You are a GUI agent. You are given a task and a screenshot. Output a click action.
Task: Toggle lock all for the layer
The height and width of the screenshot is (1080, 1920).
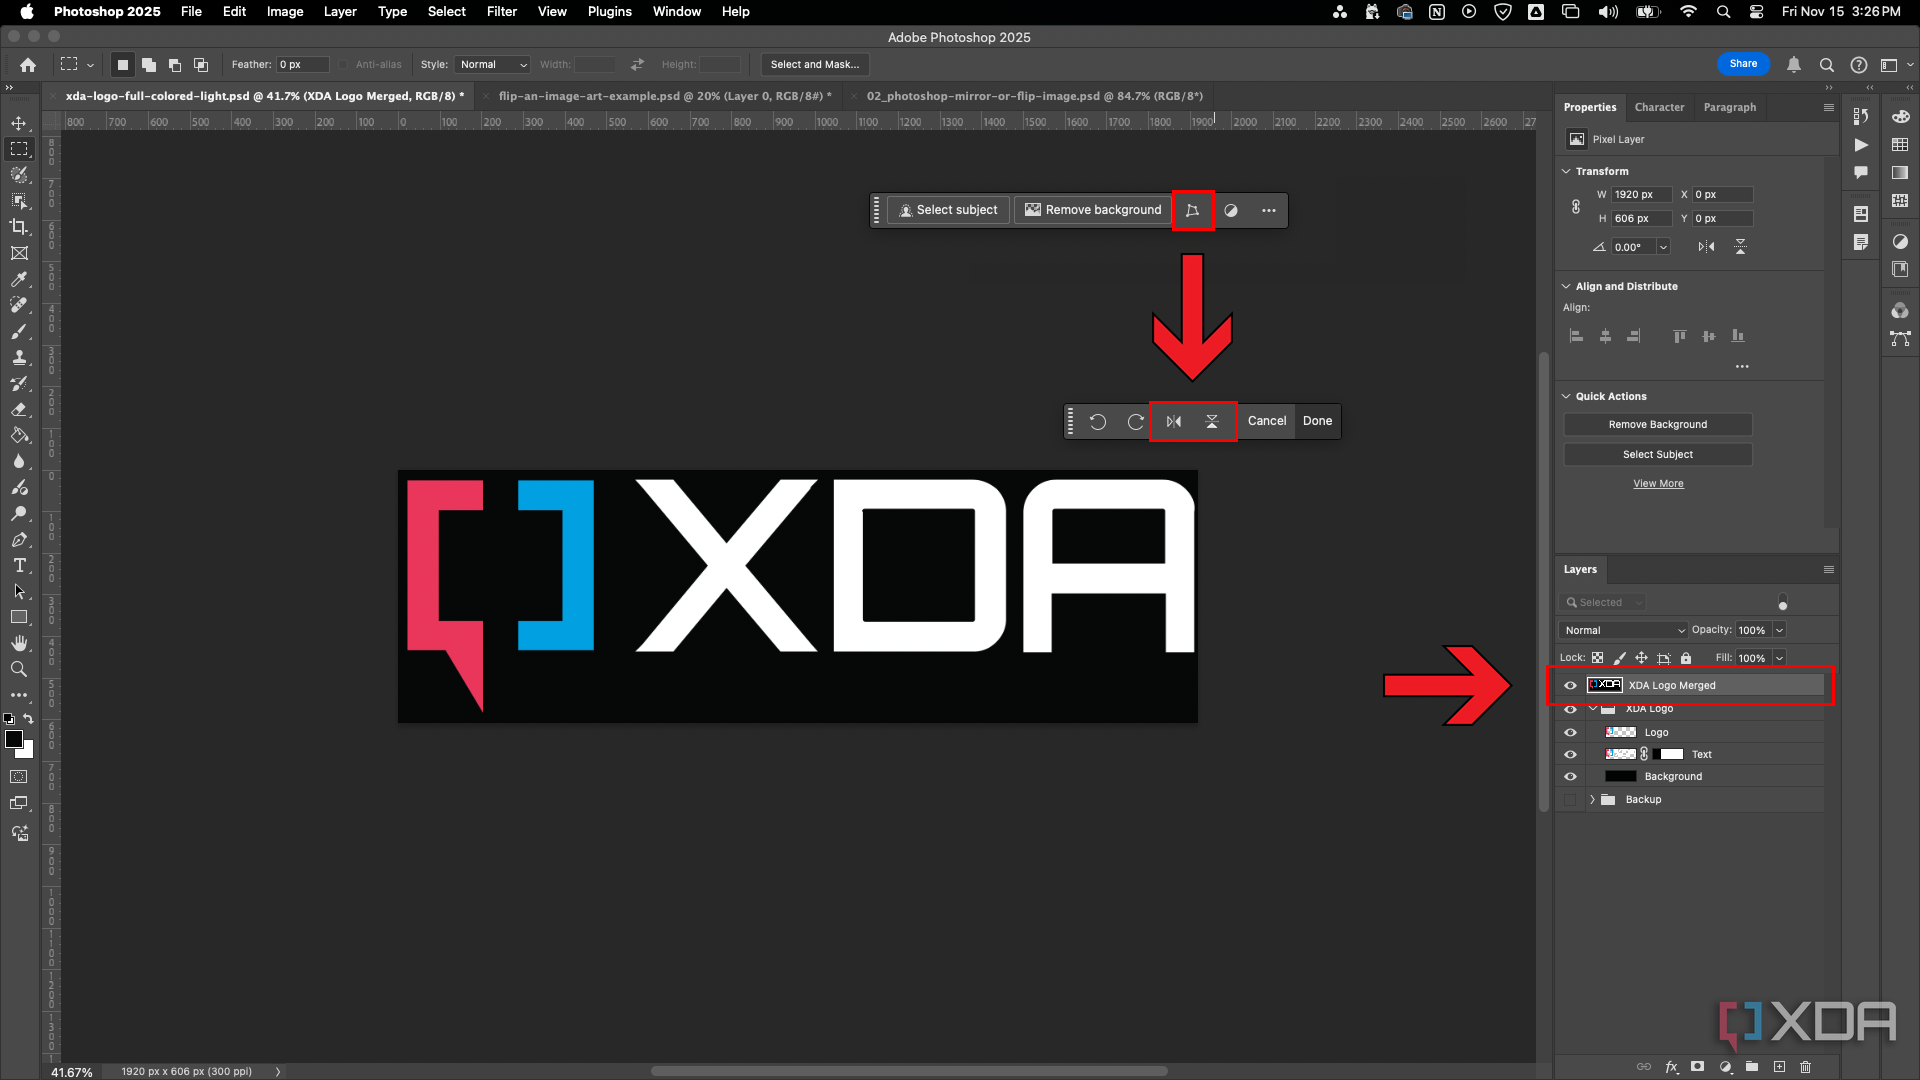1686,658
